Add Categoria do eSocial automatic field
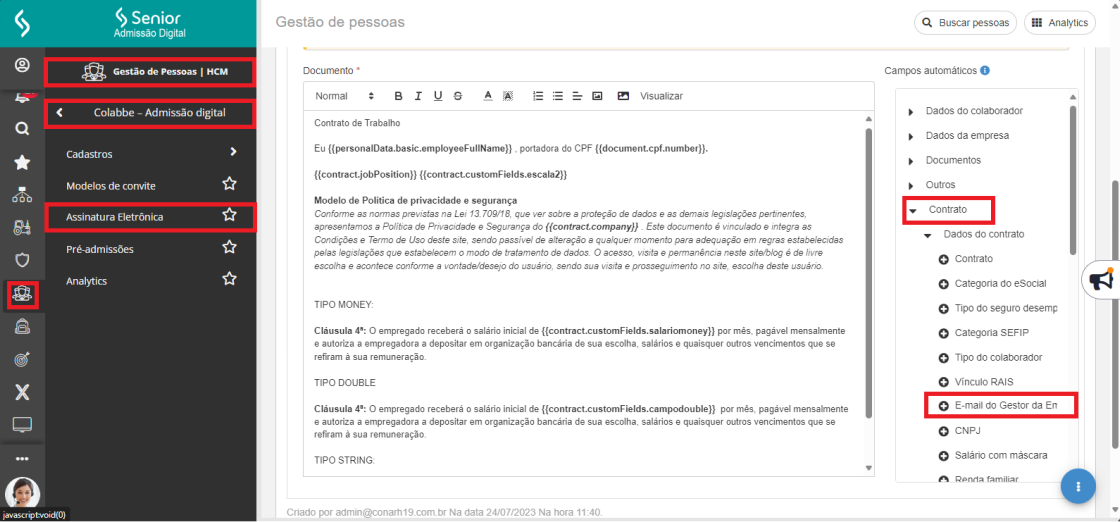This screenshot has height=522, width=1120. [943, 284]
